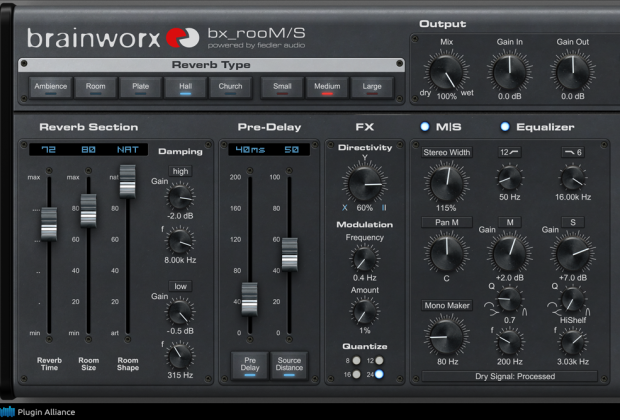Viewport: 620px width, 420px height.
Task: Click the Modulation Frequency knob
Action: 364,259
